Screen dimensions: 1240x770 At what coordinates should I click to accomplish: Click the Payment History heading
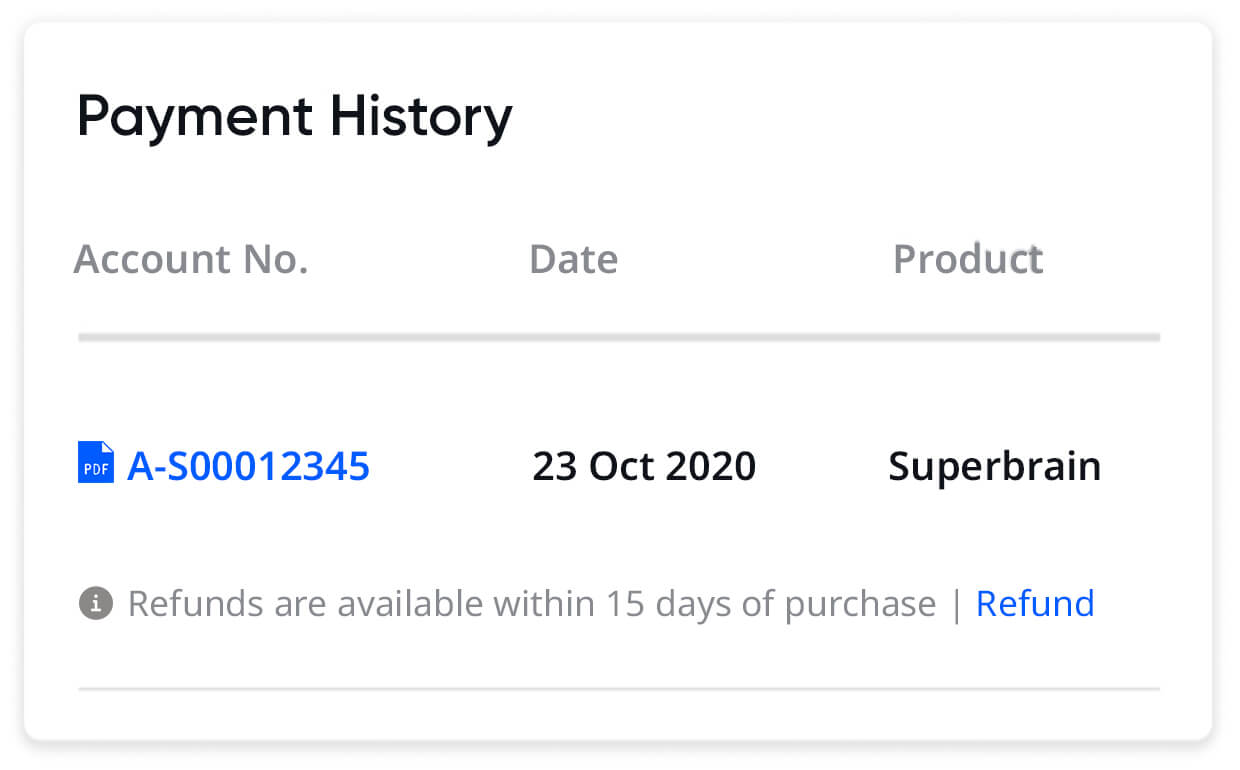point(294,117)
